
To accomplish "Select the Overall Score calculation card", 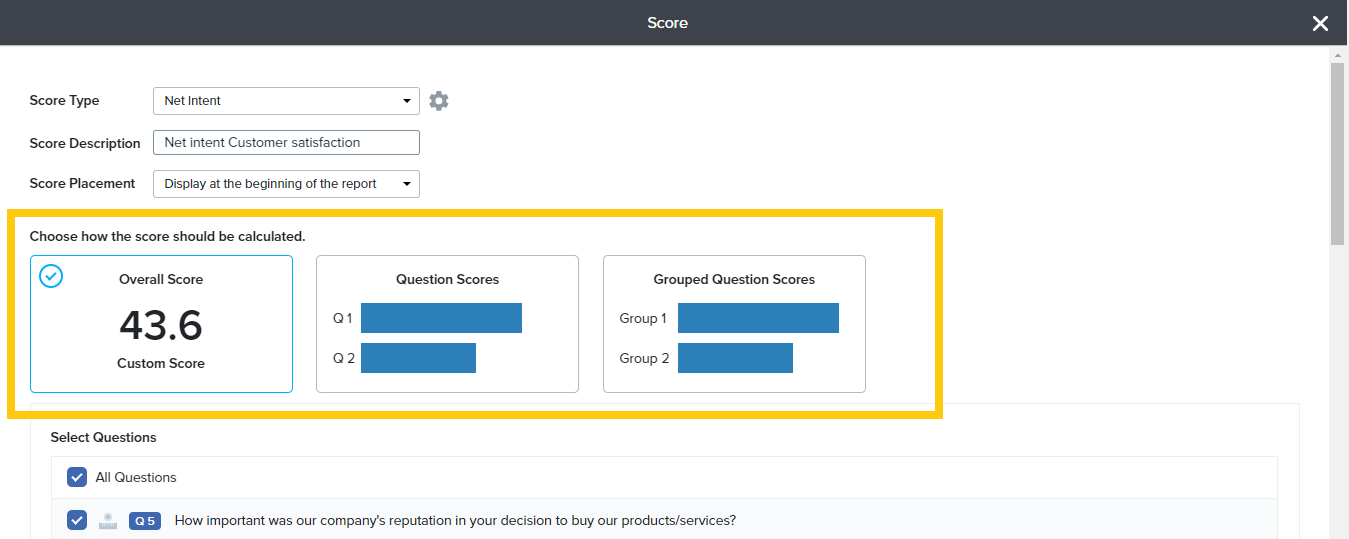I will [161, 324].
